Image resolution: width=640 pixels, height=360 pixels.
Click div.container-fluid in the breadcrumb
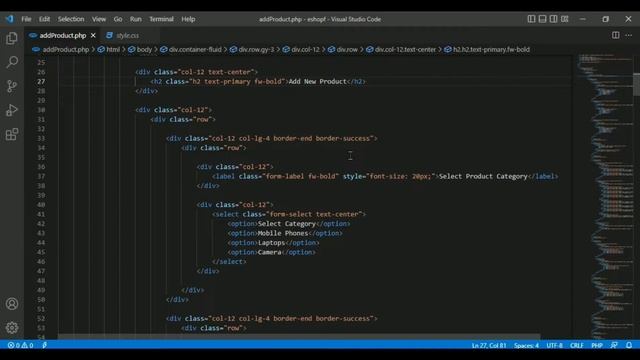[195, 49]
